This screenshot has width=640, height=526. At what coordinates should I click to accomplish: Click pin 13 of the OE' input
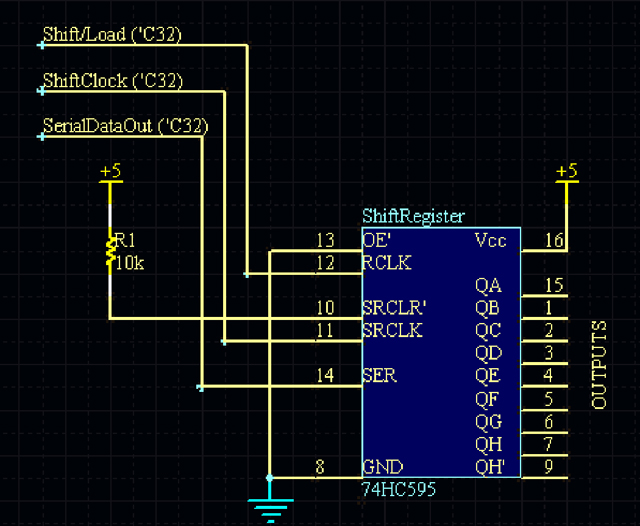click(324, 240)
